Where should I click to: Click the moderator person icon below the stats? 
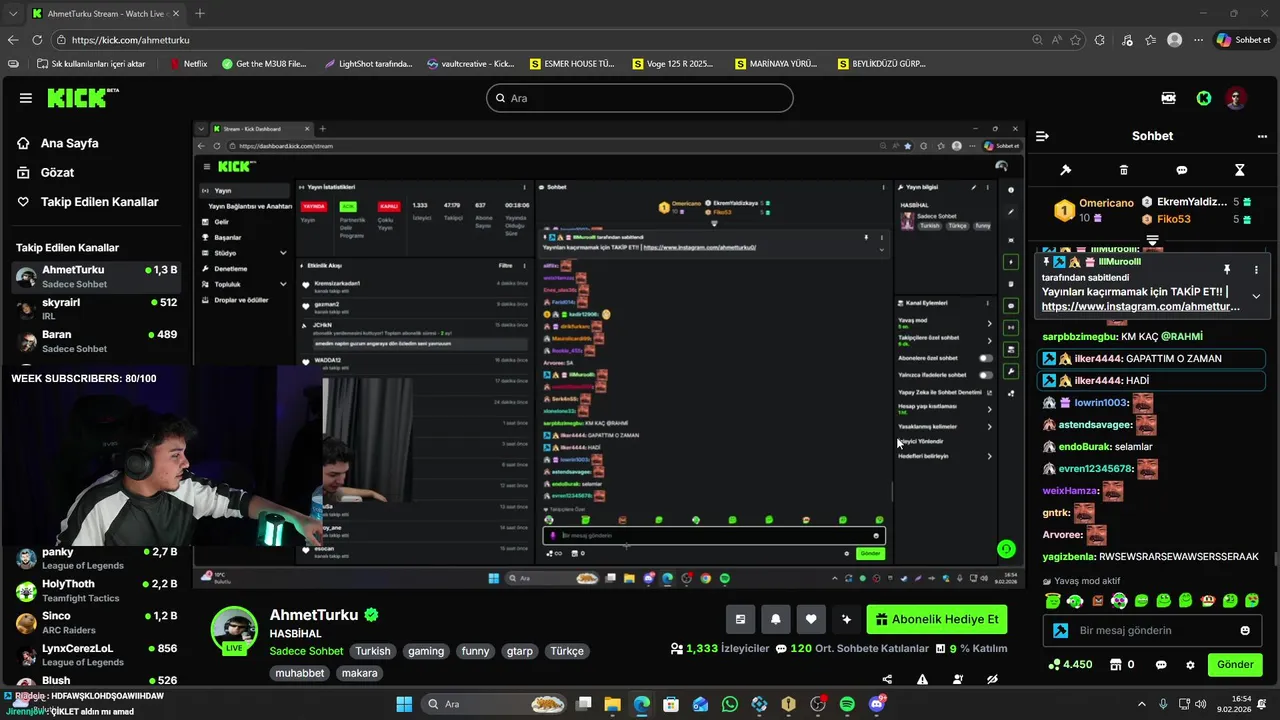(x=958, y=679)
